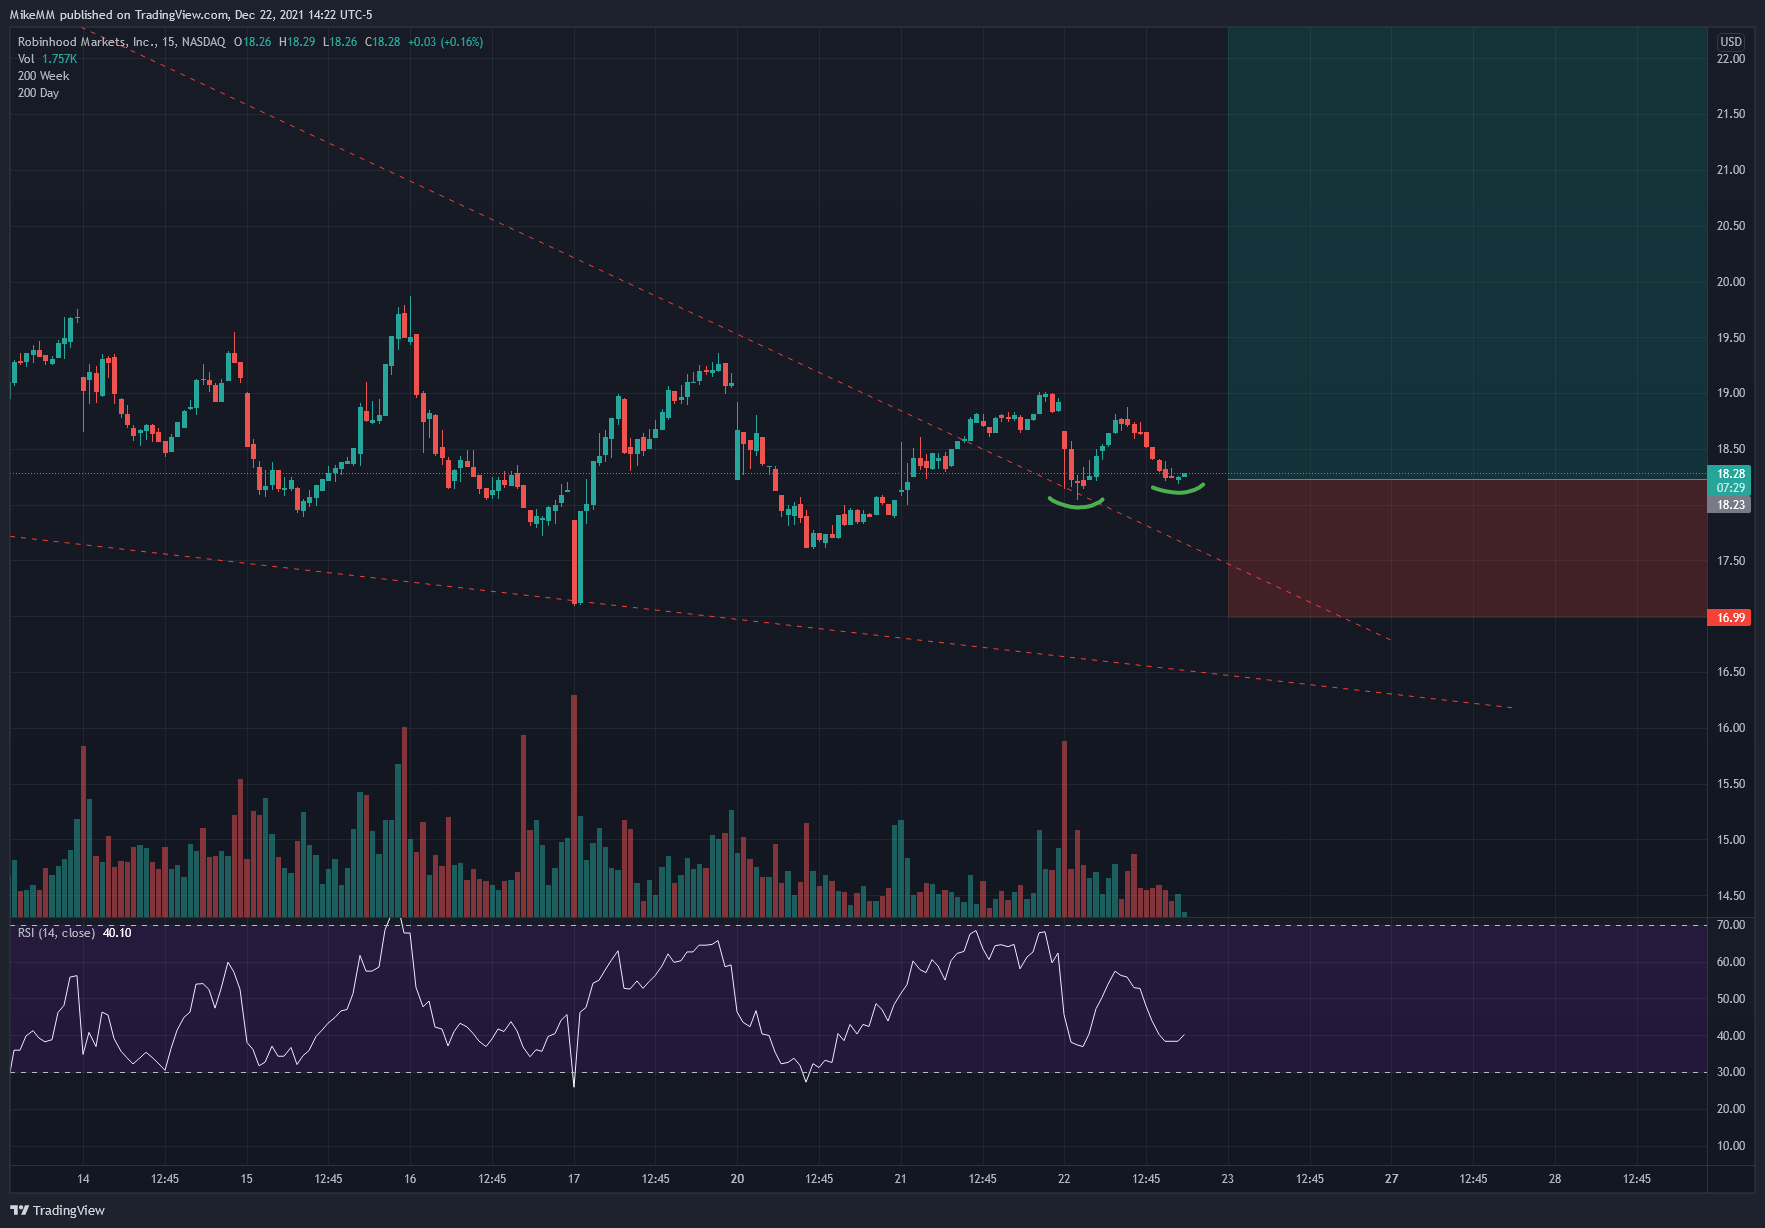Click the 20.00 price axis label
This screenshot has height=1228, width=1765.
tap(1730, 282)
